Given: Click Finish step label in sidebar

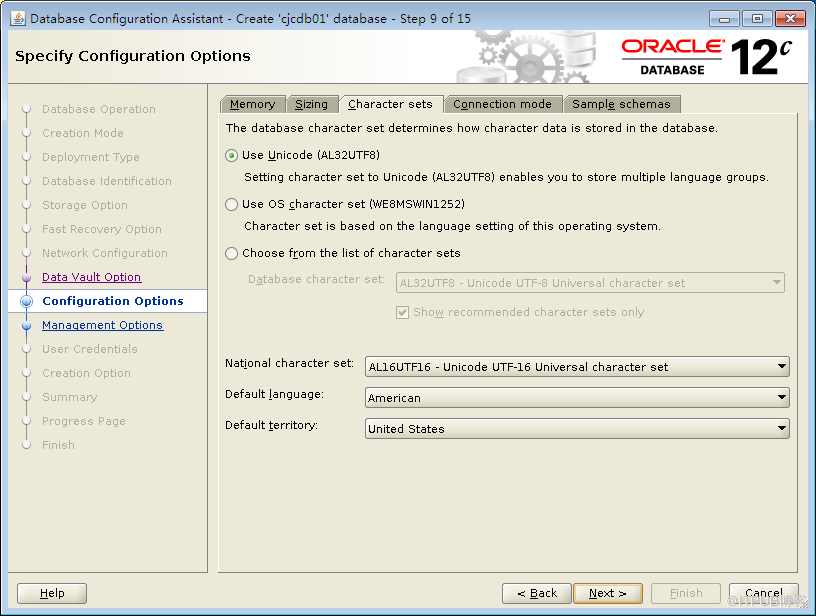Looking at the screenshot, I should click(x=58, y=445).
